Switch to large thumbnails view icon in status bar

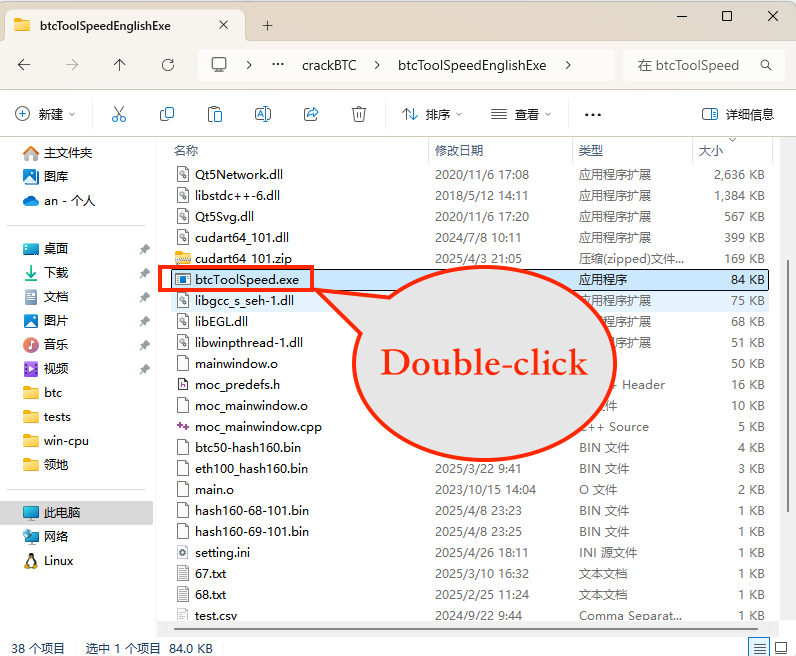click(x=781, y=648)
